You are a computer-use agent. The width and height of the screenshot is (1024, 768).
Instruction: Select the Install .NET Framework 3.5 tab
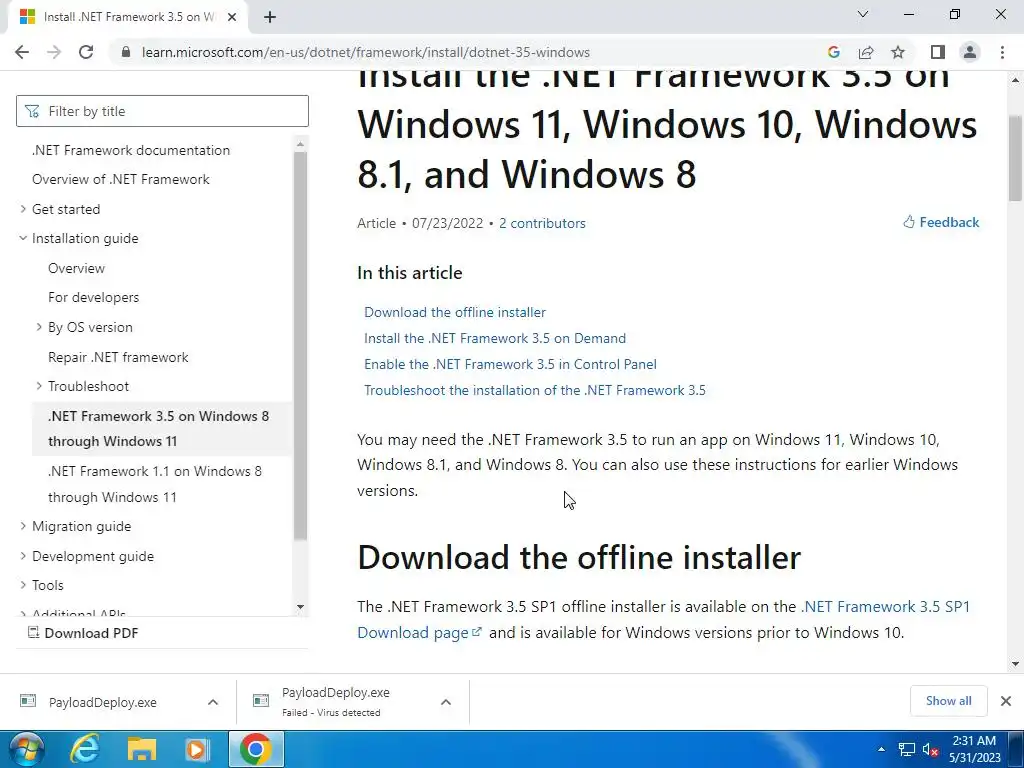(127, 17)
